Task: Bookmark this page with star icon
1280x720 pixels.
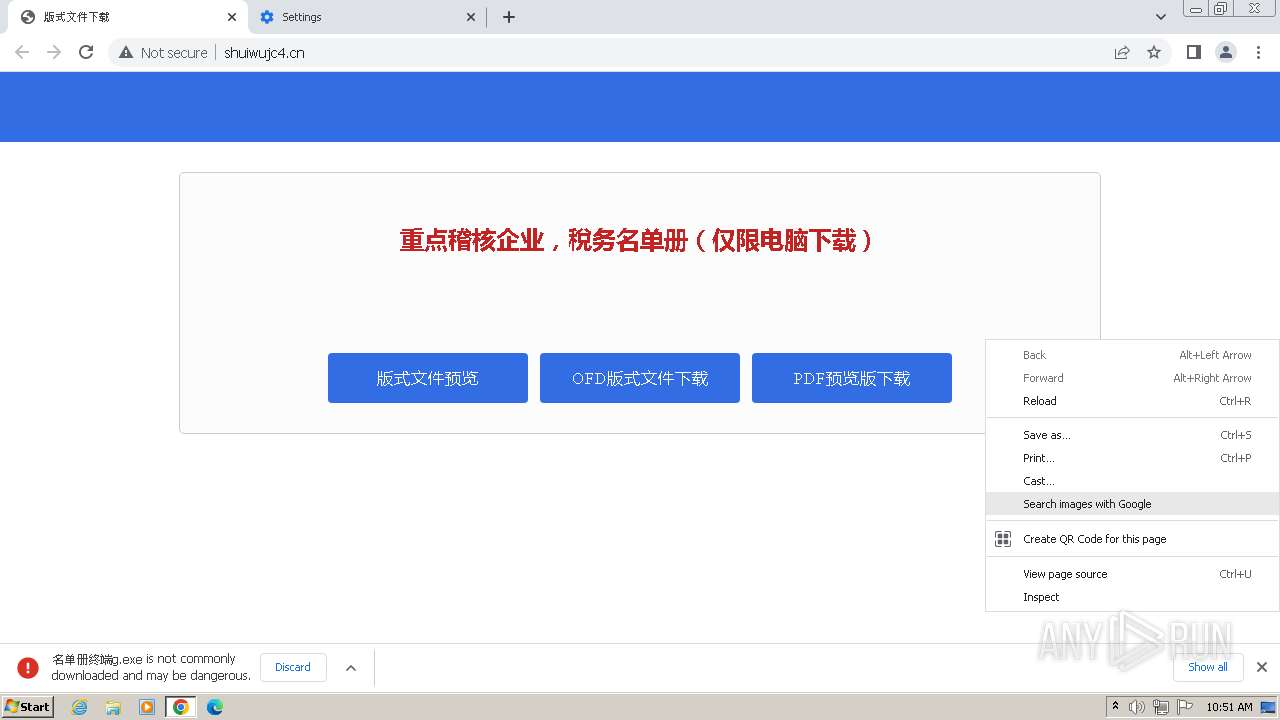Action: tap(1154, 52)
